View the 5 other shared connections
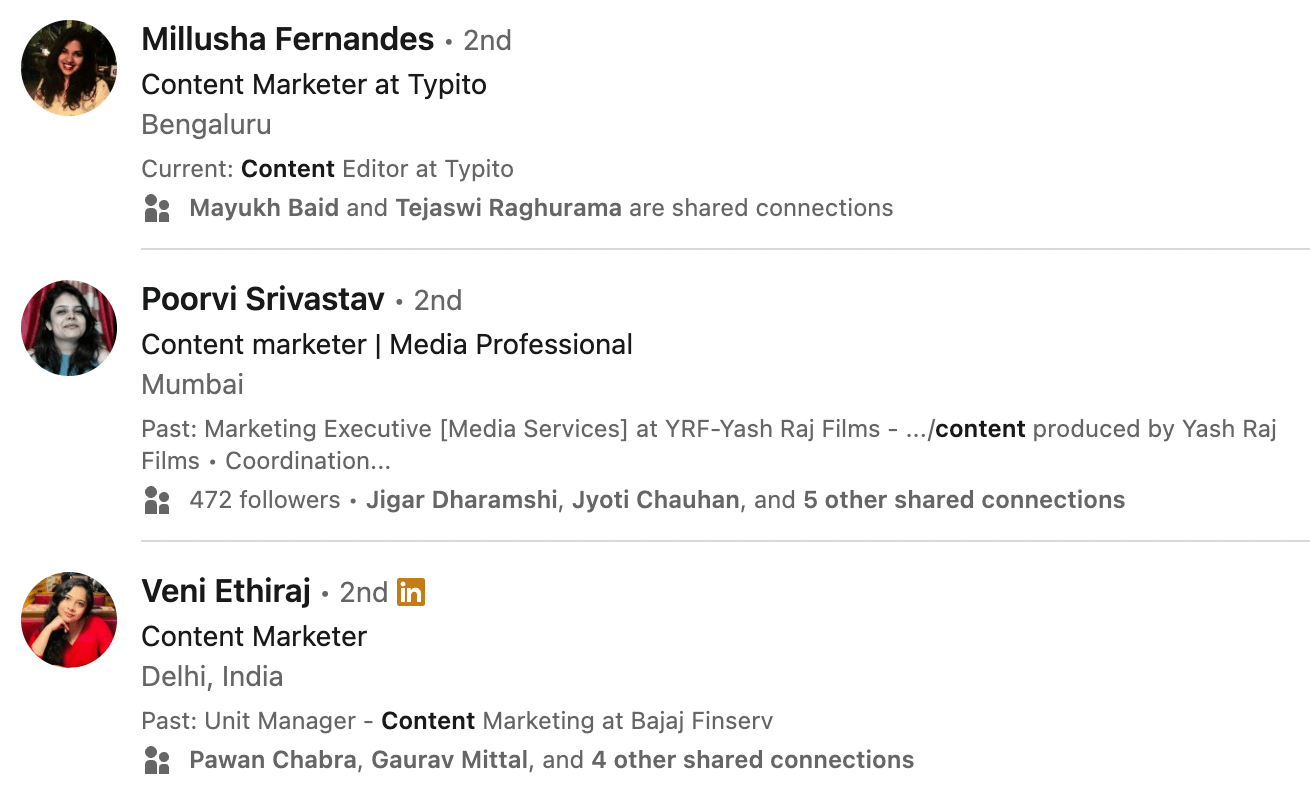Image resolution: width=1310 pixels, height=806 pixels. point(964,500)
